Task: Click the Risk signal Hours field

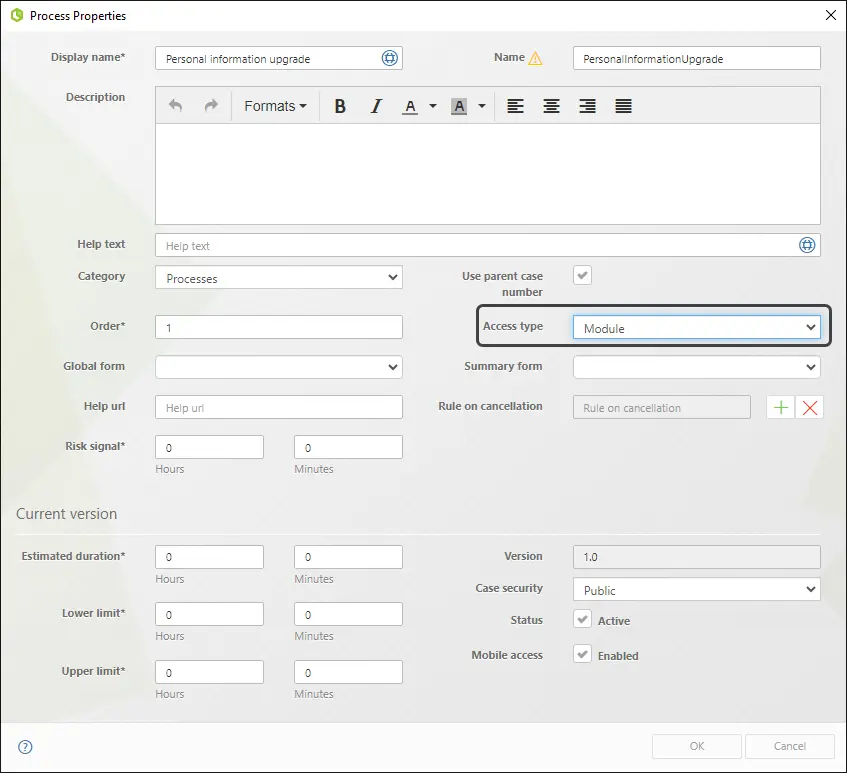Action: coord(210,447)
